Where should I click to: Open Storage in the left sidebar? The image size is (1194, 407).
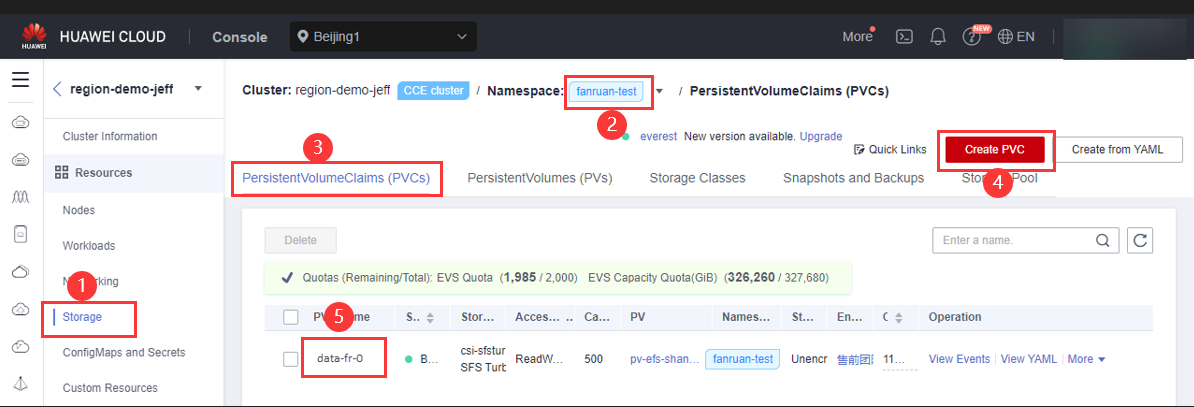83,317
